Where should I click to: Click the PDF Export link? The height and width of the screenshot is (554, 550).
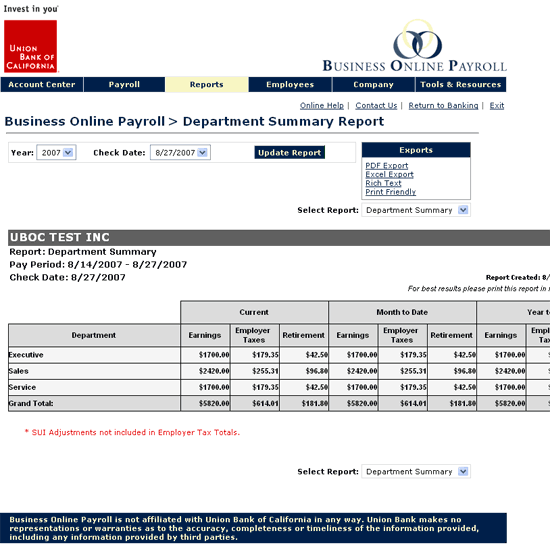tap(386, 165)
